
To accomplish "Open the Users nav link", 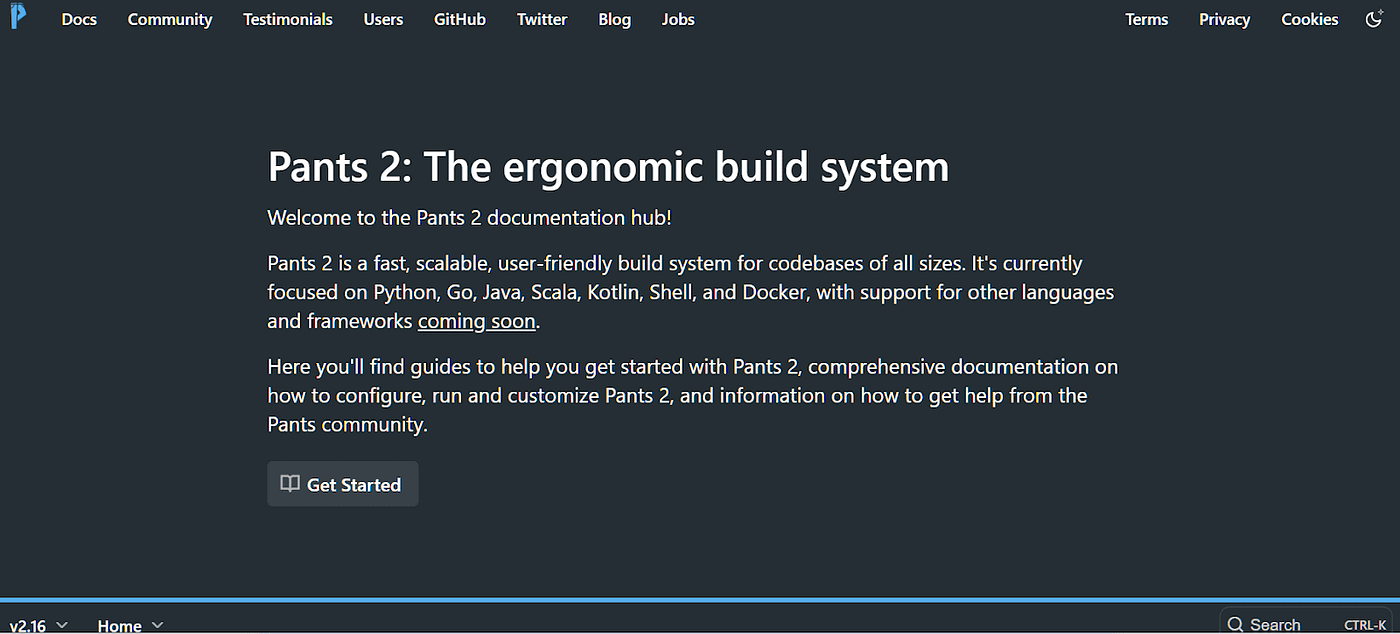I will click(x=383, y=19).
